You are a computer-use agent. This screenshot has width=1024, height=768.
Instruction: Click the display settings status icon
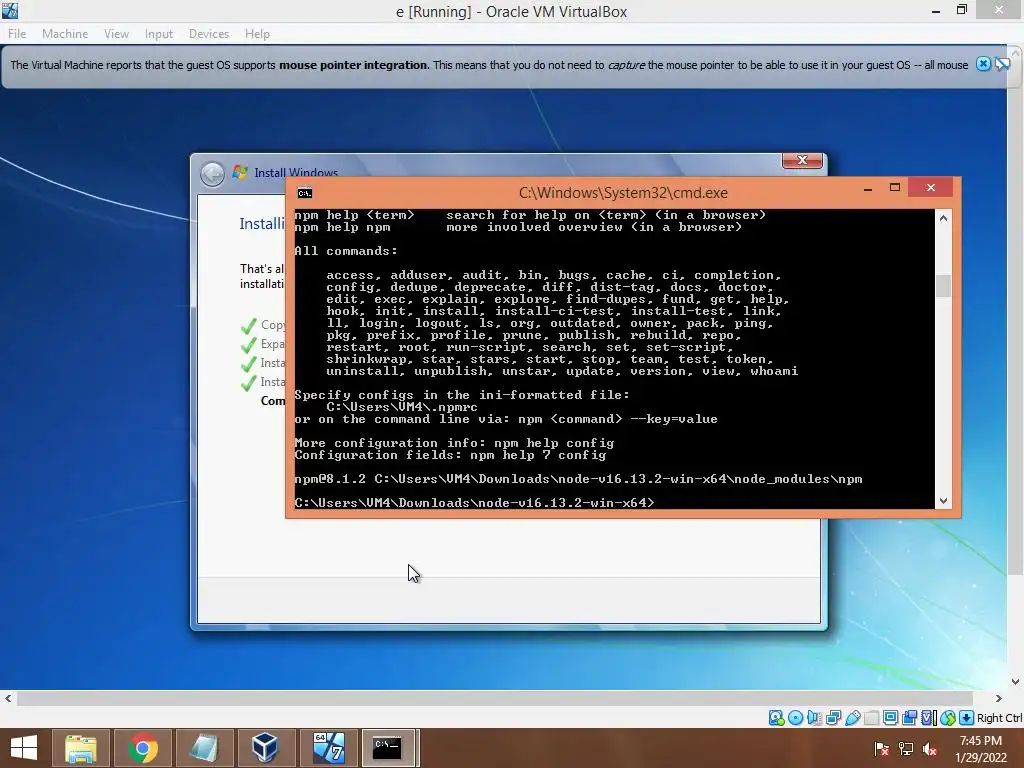890,718
